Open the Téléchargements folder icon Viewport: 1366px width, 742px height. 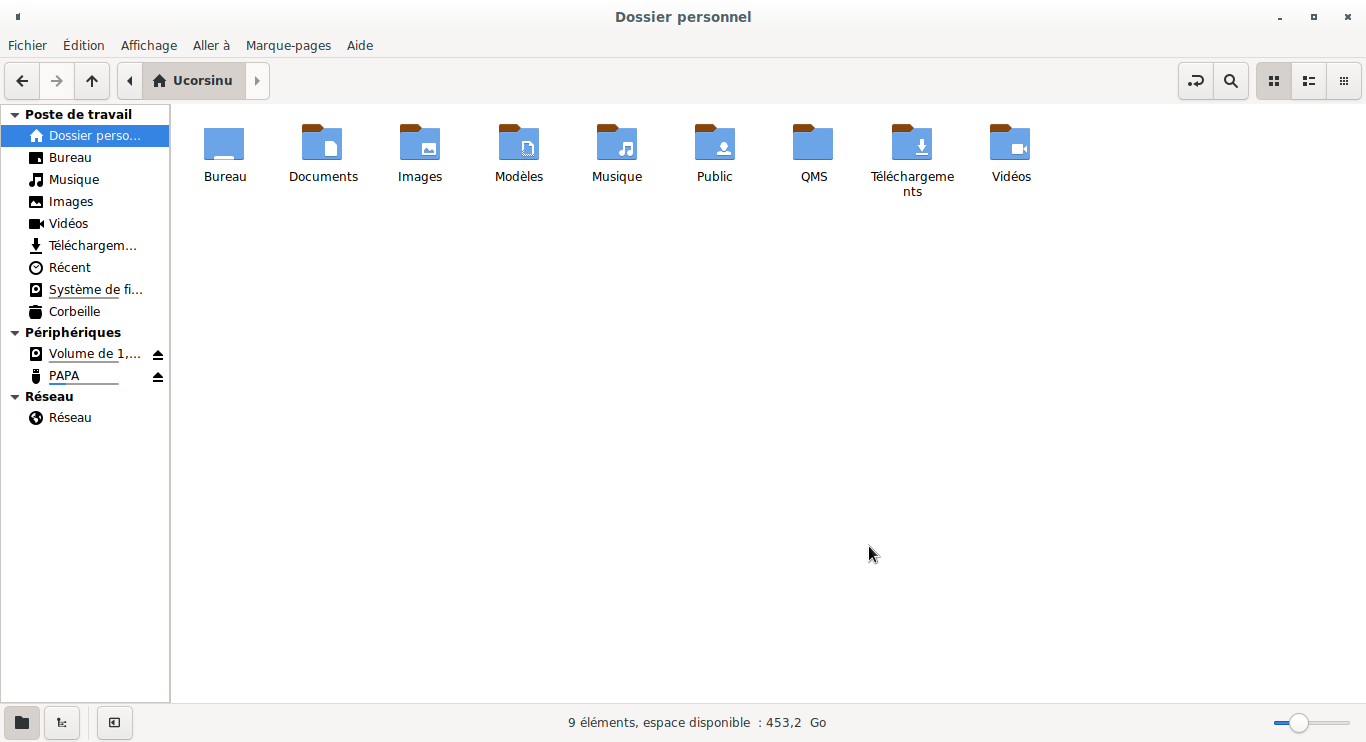click(911, 145)
